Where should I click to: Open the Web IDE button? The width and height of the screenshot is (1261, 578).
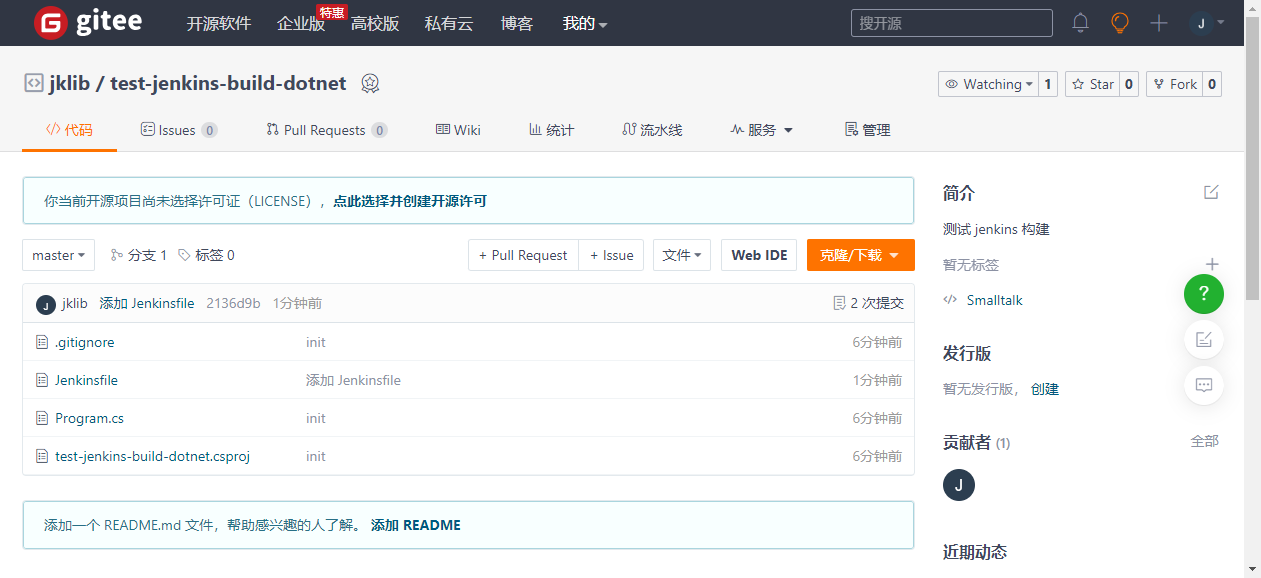pyautogui.click(x=759, y=255)
